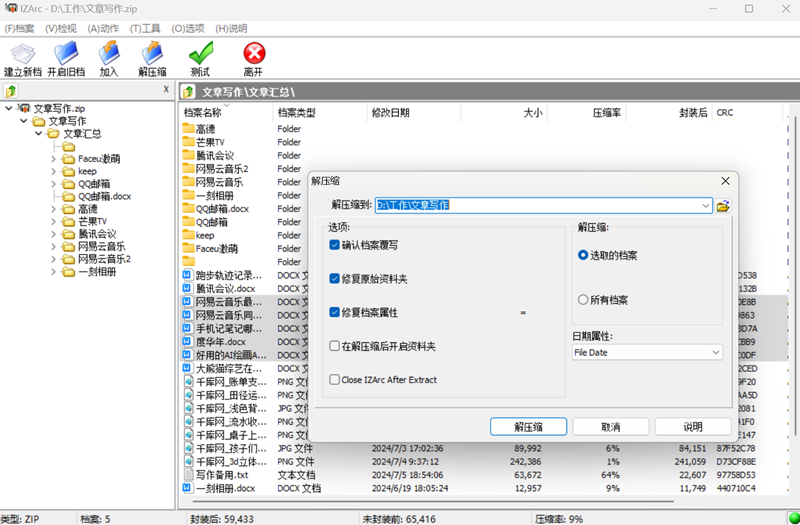Select 芒果TV node in the tree
Viewport: 800px width, 525px height.
[x=92, y=221]
